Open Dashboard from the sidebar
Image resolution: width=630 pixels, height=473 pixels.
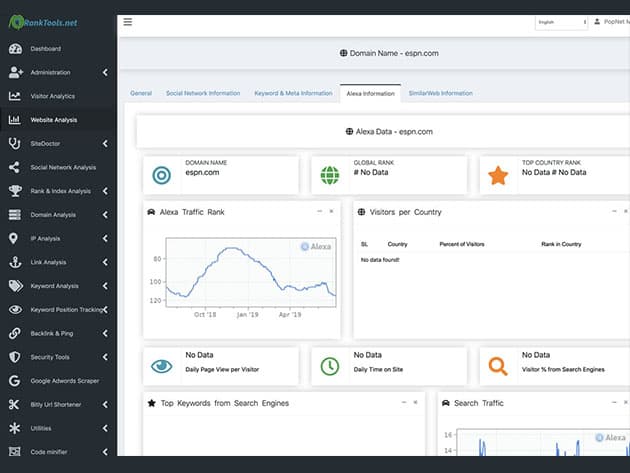click(45, 49)
